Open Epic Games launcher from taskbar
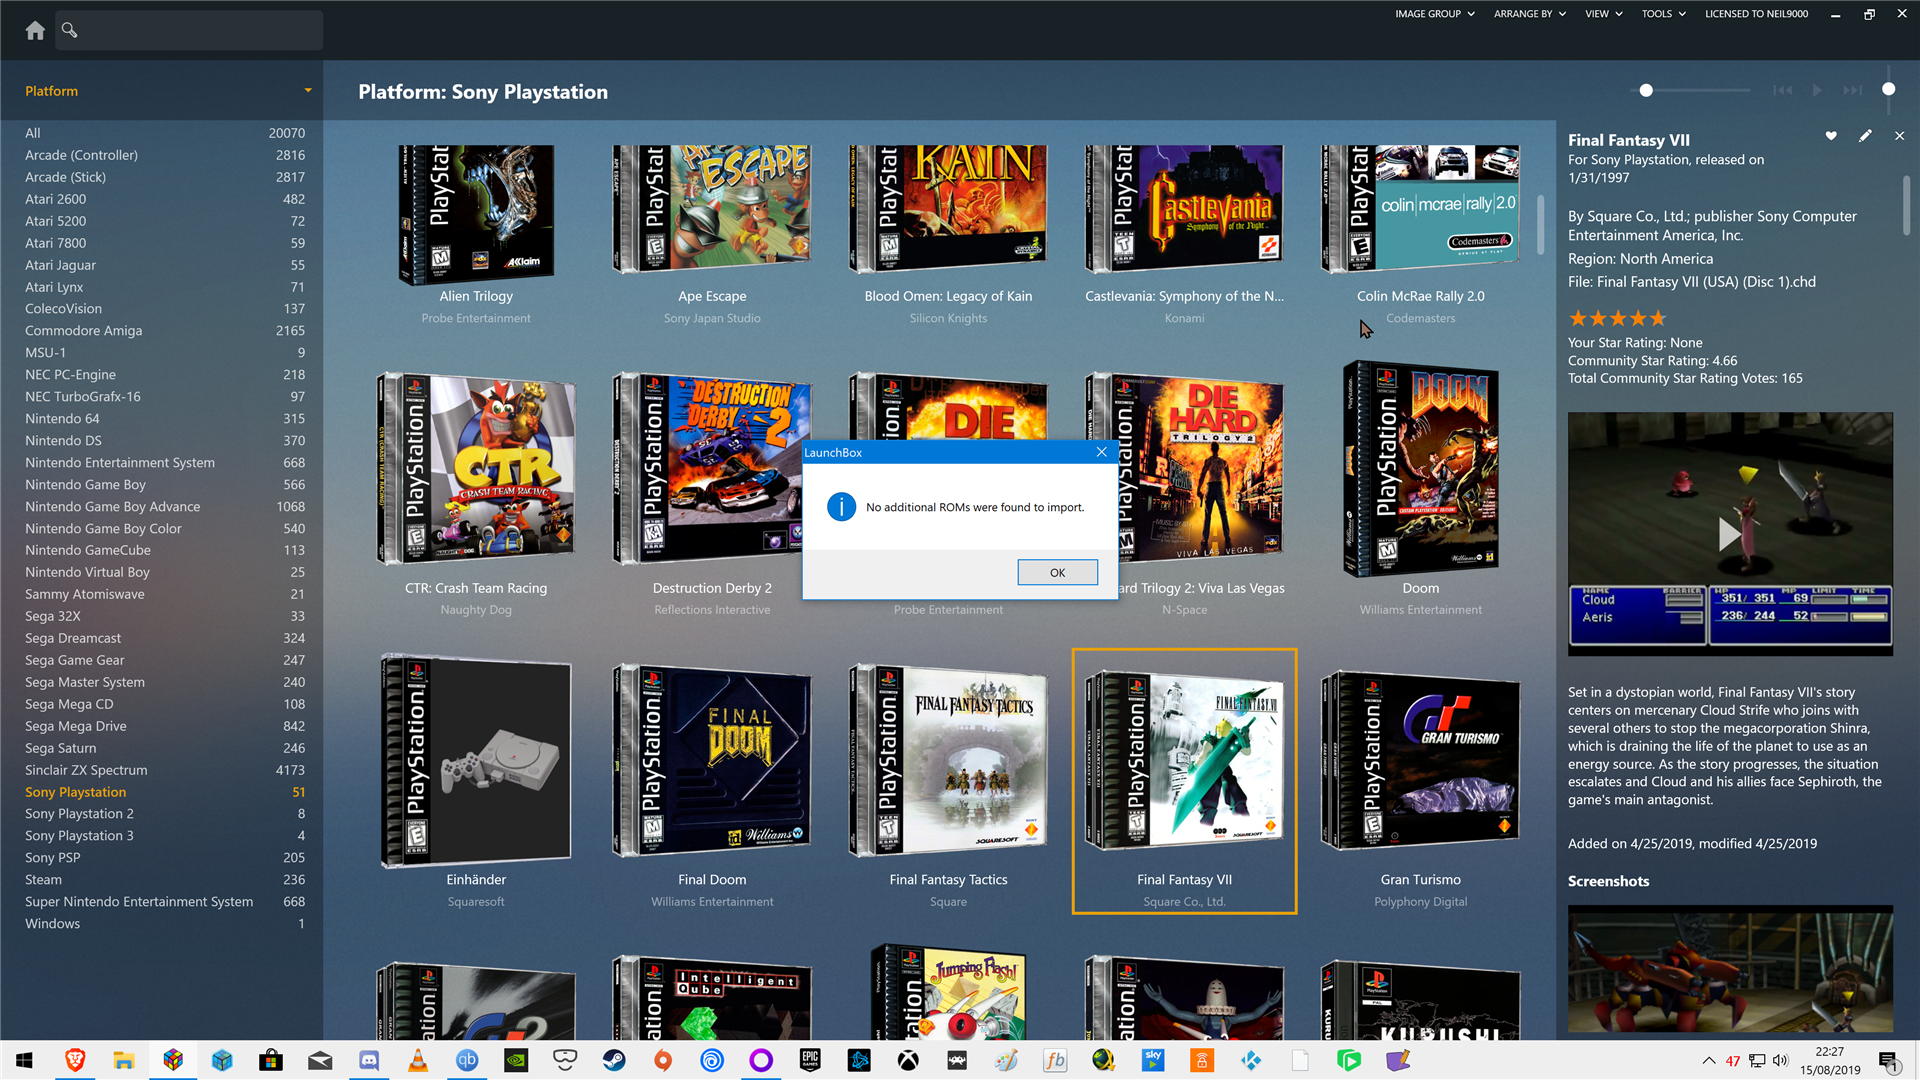This screenshot has width=1920, height=1080. pos(810,1060)
